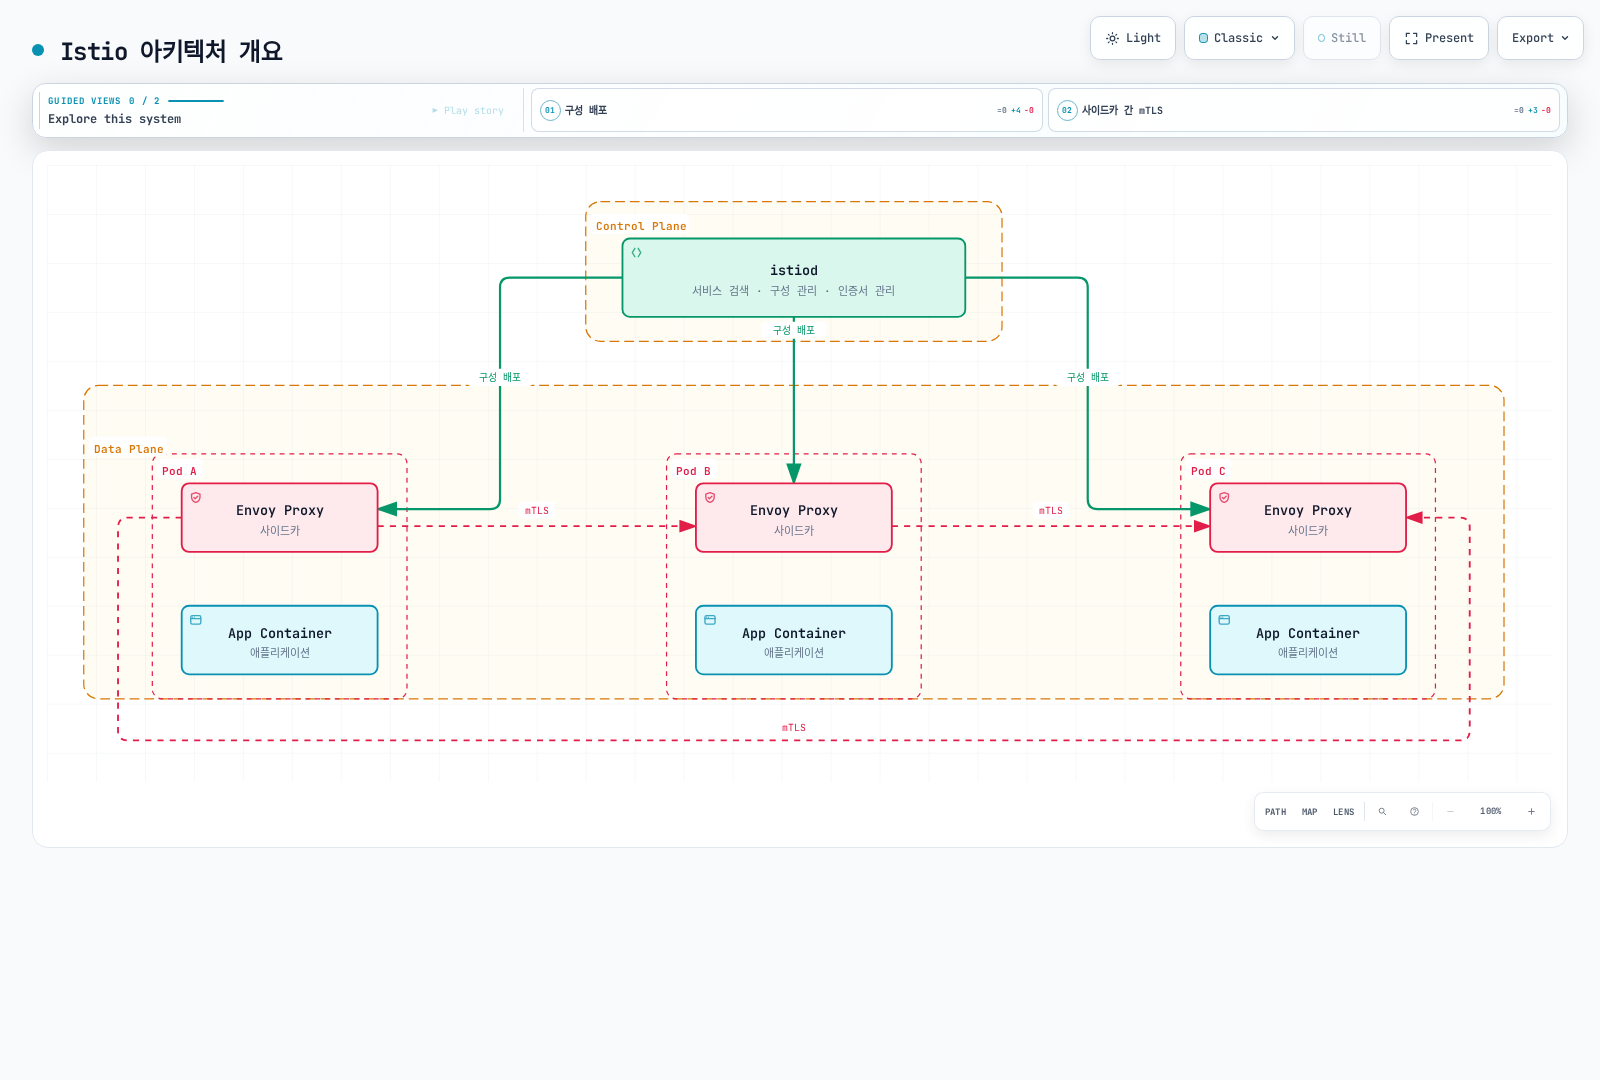Click the sun icon in Light button
Screen dimensions: 1600x1080
[1112, 38]
